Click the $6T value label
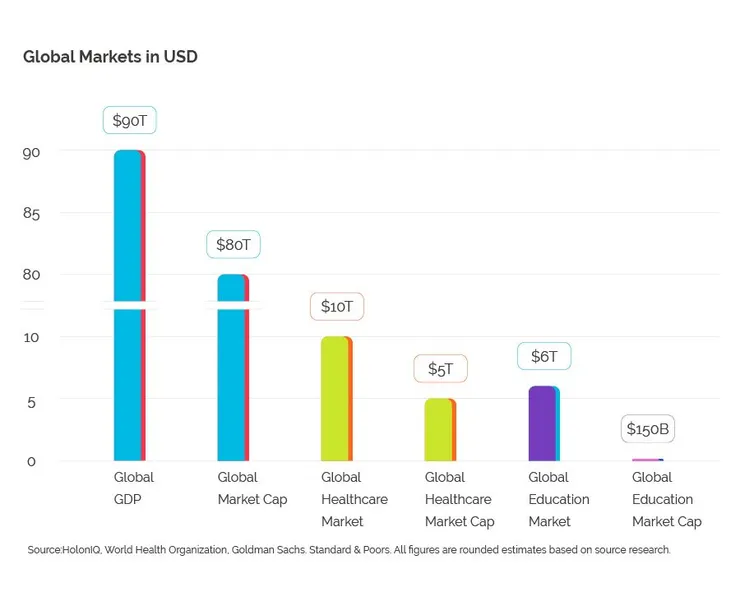Viewport: 740px width, 592px height. pos(544,356)
